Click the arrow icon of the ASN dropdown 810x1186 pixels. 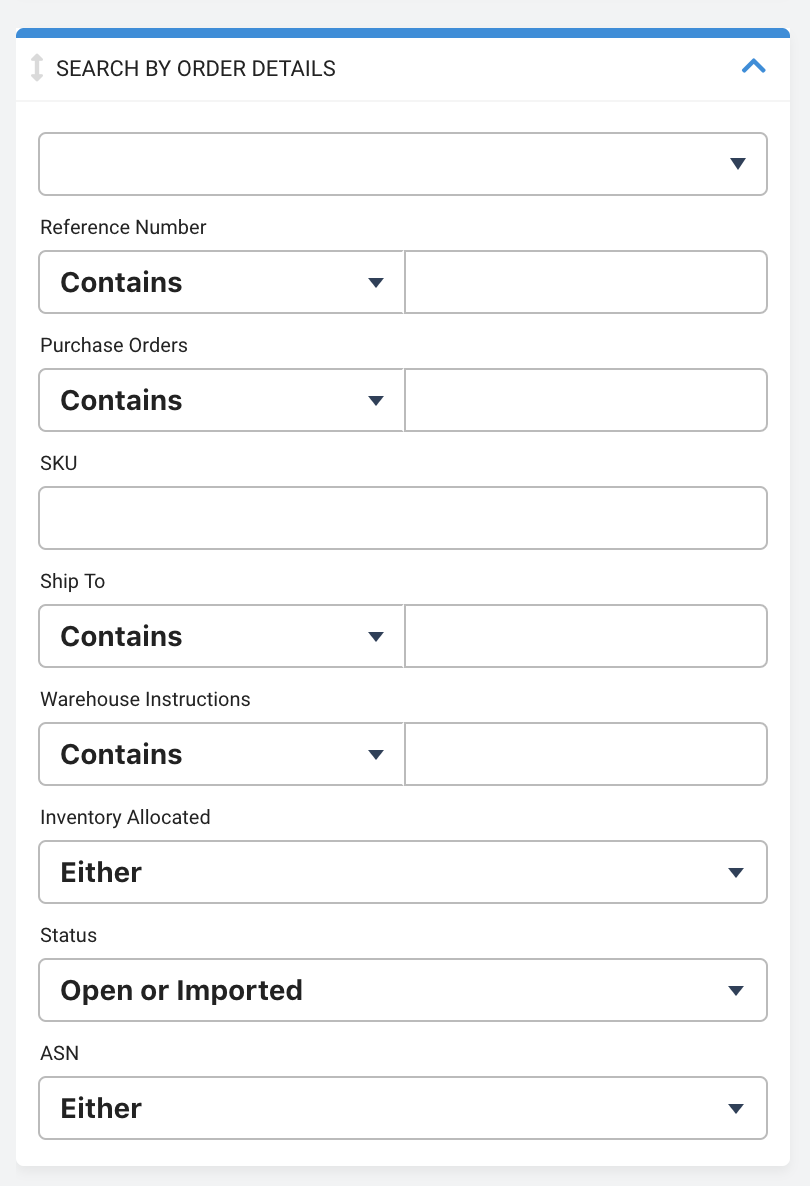pos(736,1109)
